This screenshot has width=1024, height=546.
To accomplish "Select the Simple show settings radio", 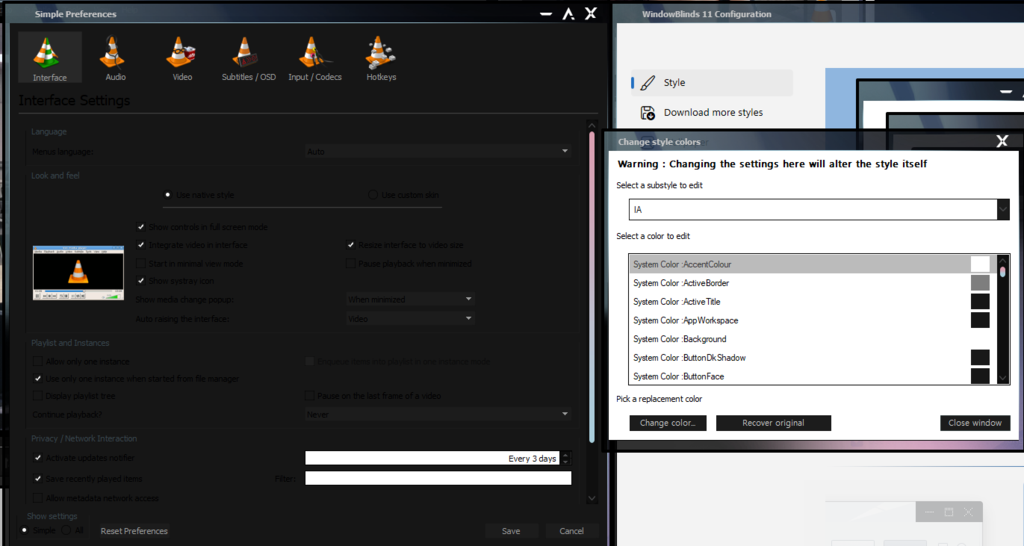I will pos(25,530).
